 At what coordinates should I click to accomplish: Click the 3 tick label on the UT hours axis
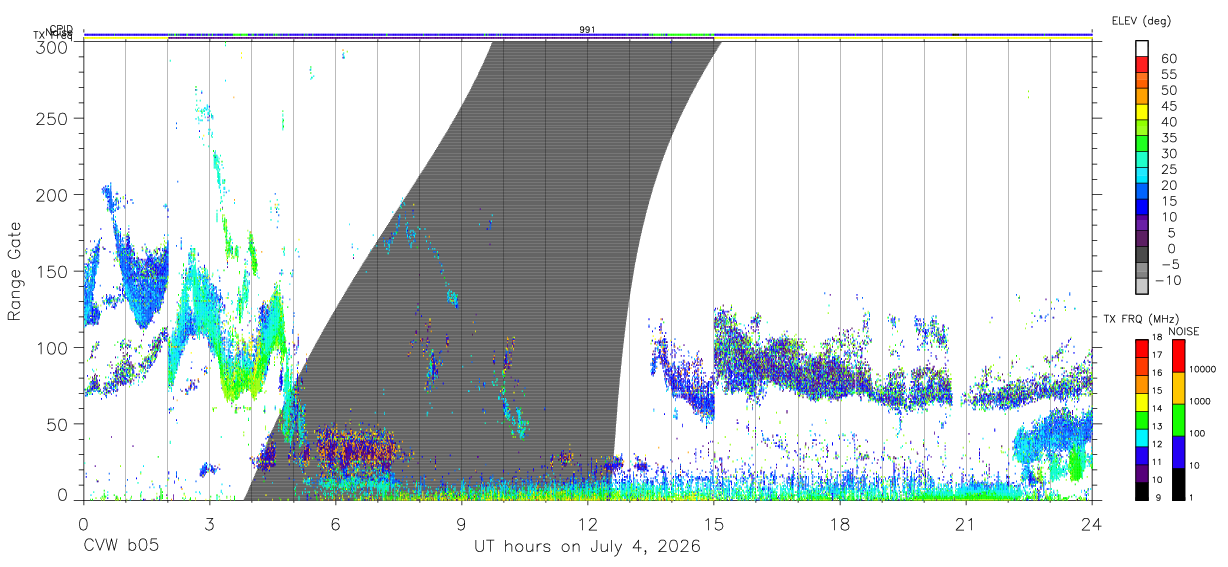click(209, 523)
